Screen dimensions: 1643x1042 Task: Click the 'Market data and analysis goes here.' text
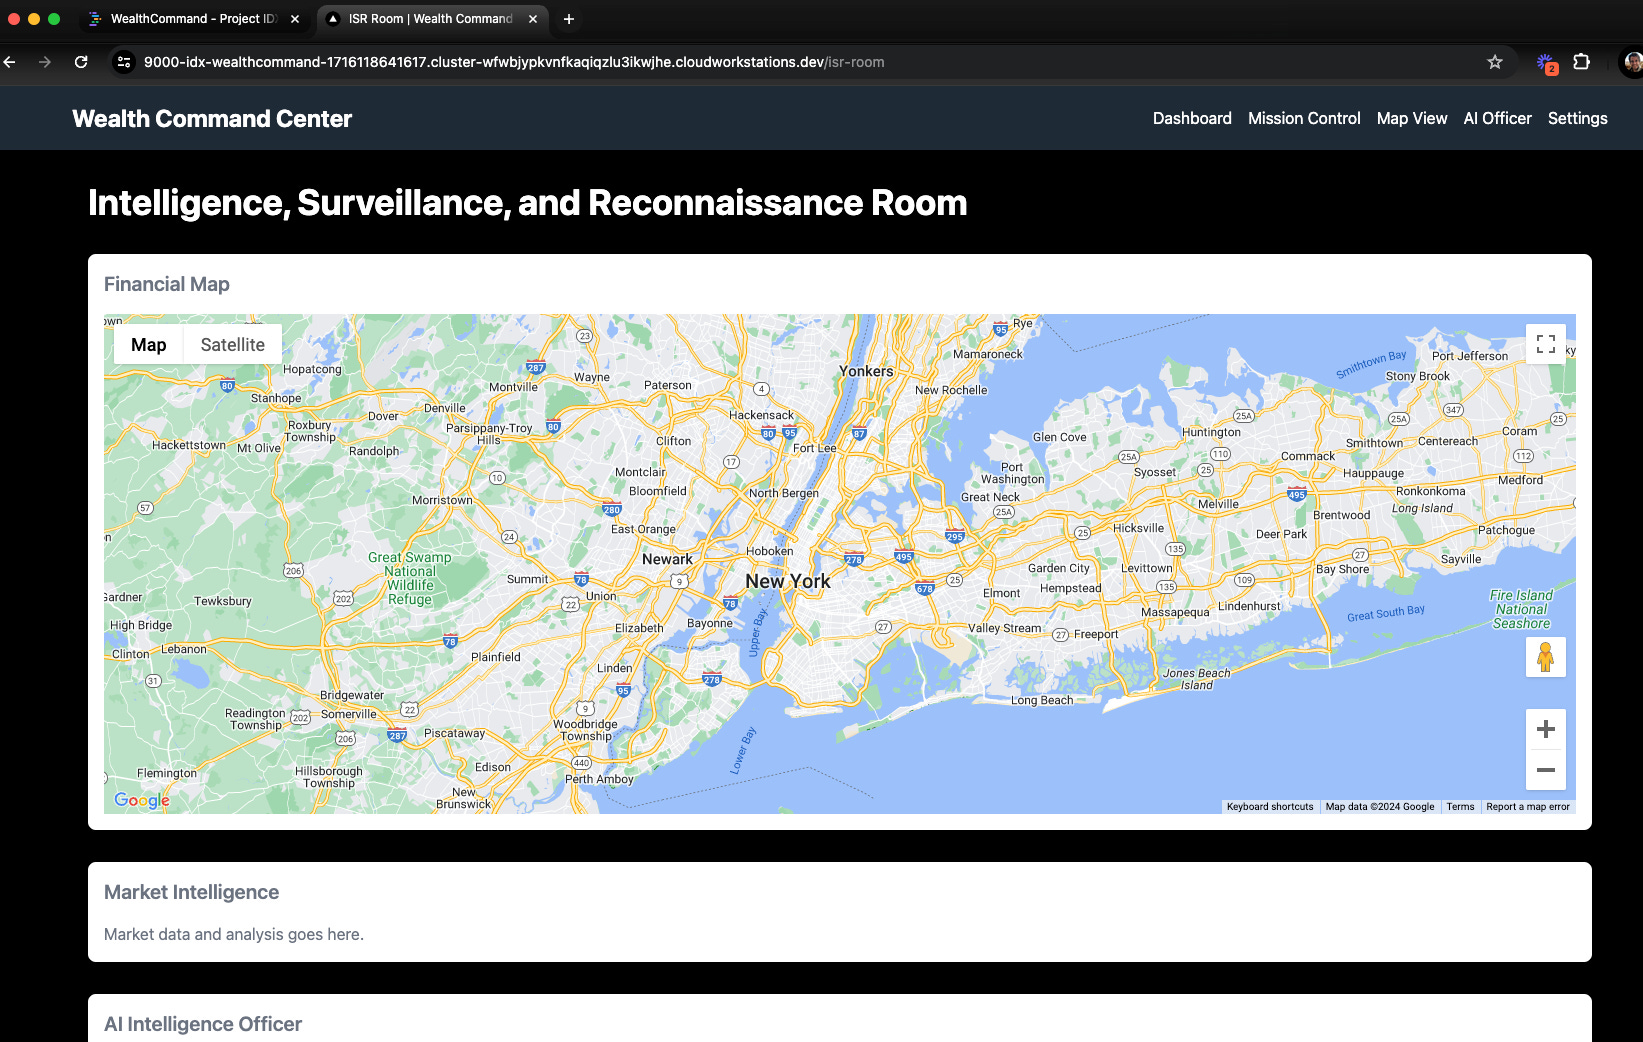point(234,934)
